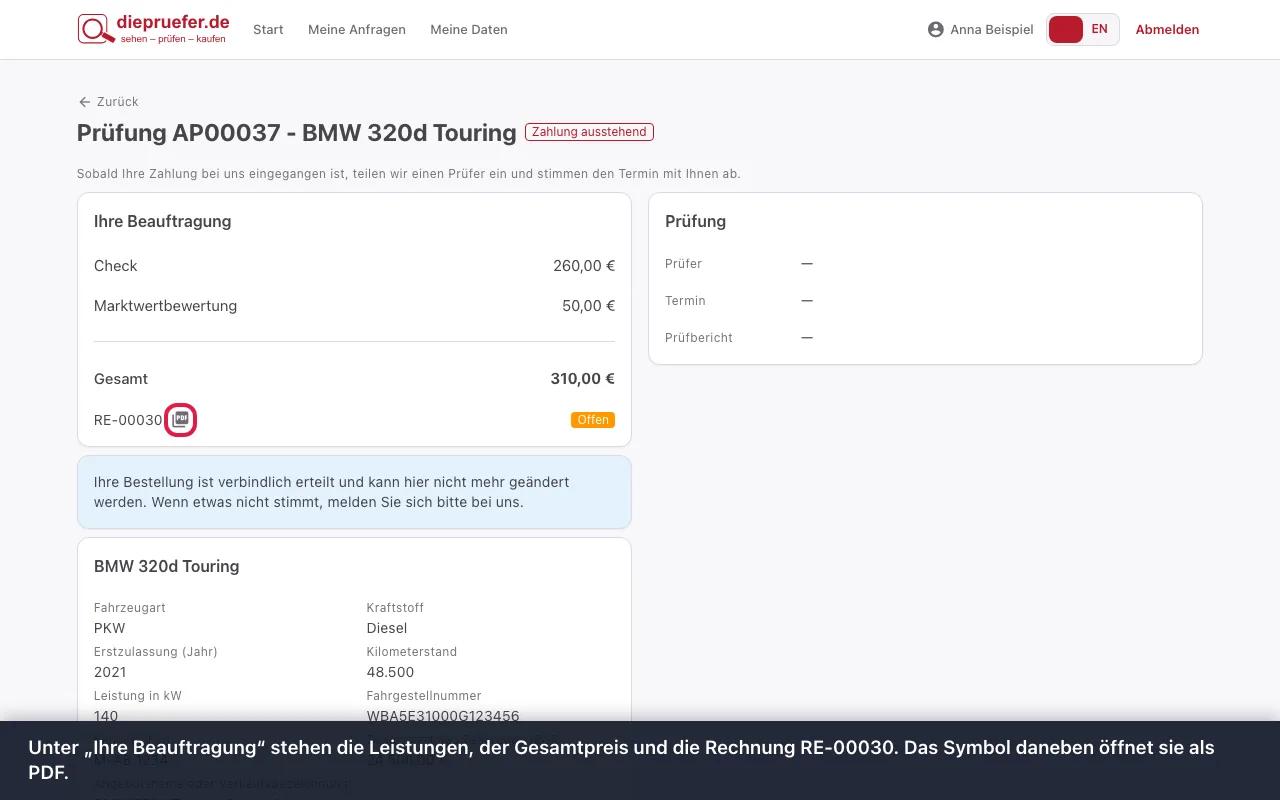Open the RE-00030 invoice PDF icon
Viewport: 1280px width, 800px height.
pyautogui.click(x=180, y=420)
